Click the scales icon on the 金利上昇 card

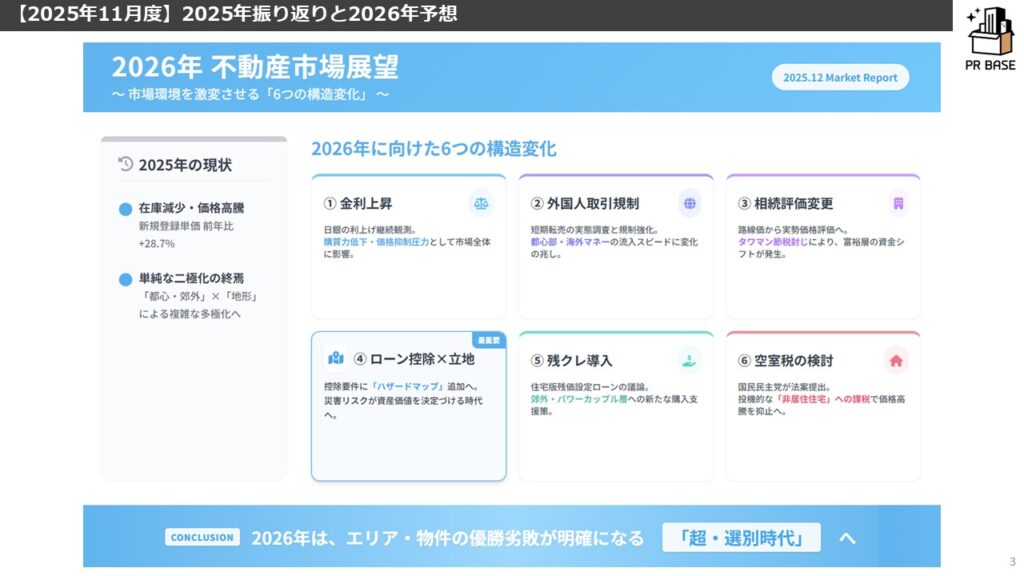pyautogui.click(x=482, y=203)
